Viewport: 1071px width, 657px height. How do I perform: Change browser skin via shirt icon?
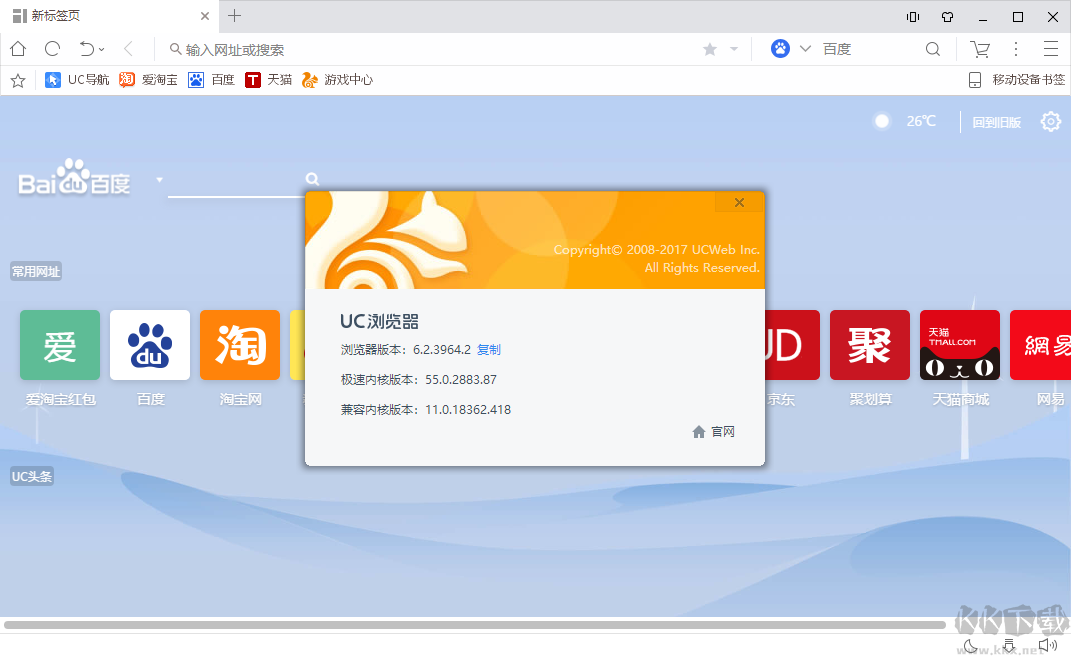coord(947,16)
